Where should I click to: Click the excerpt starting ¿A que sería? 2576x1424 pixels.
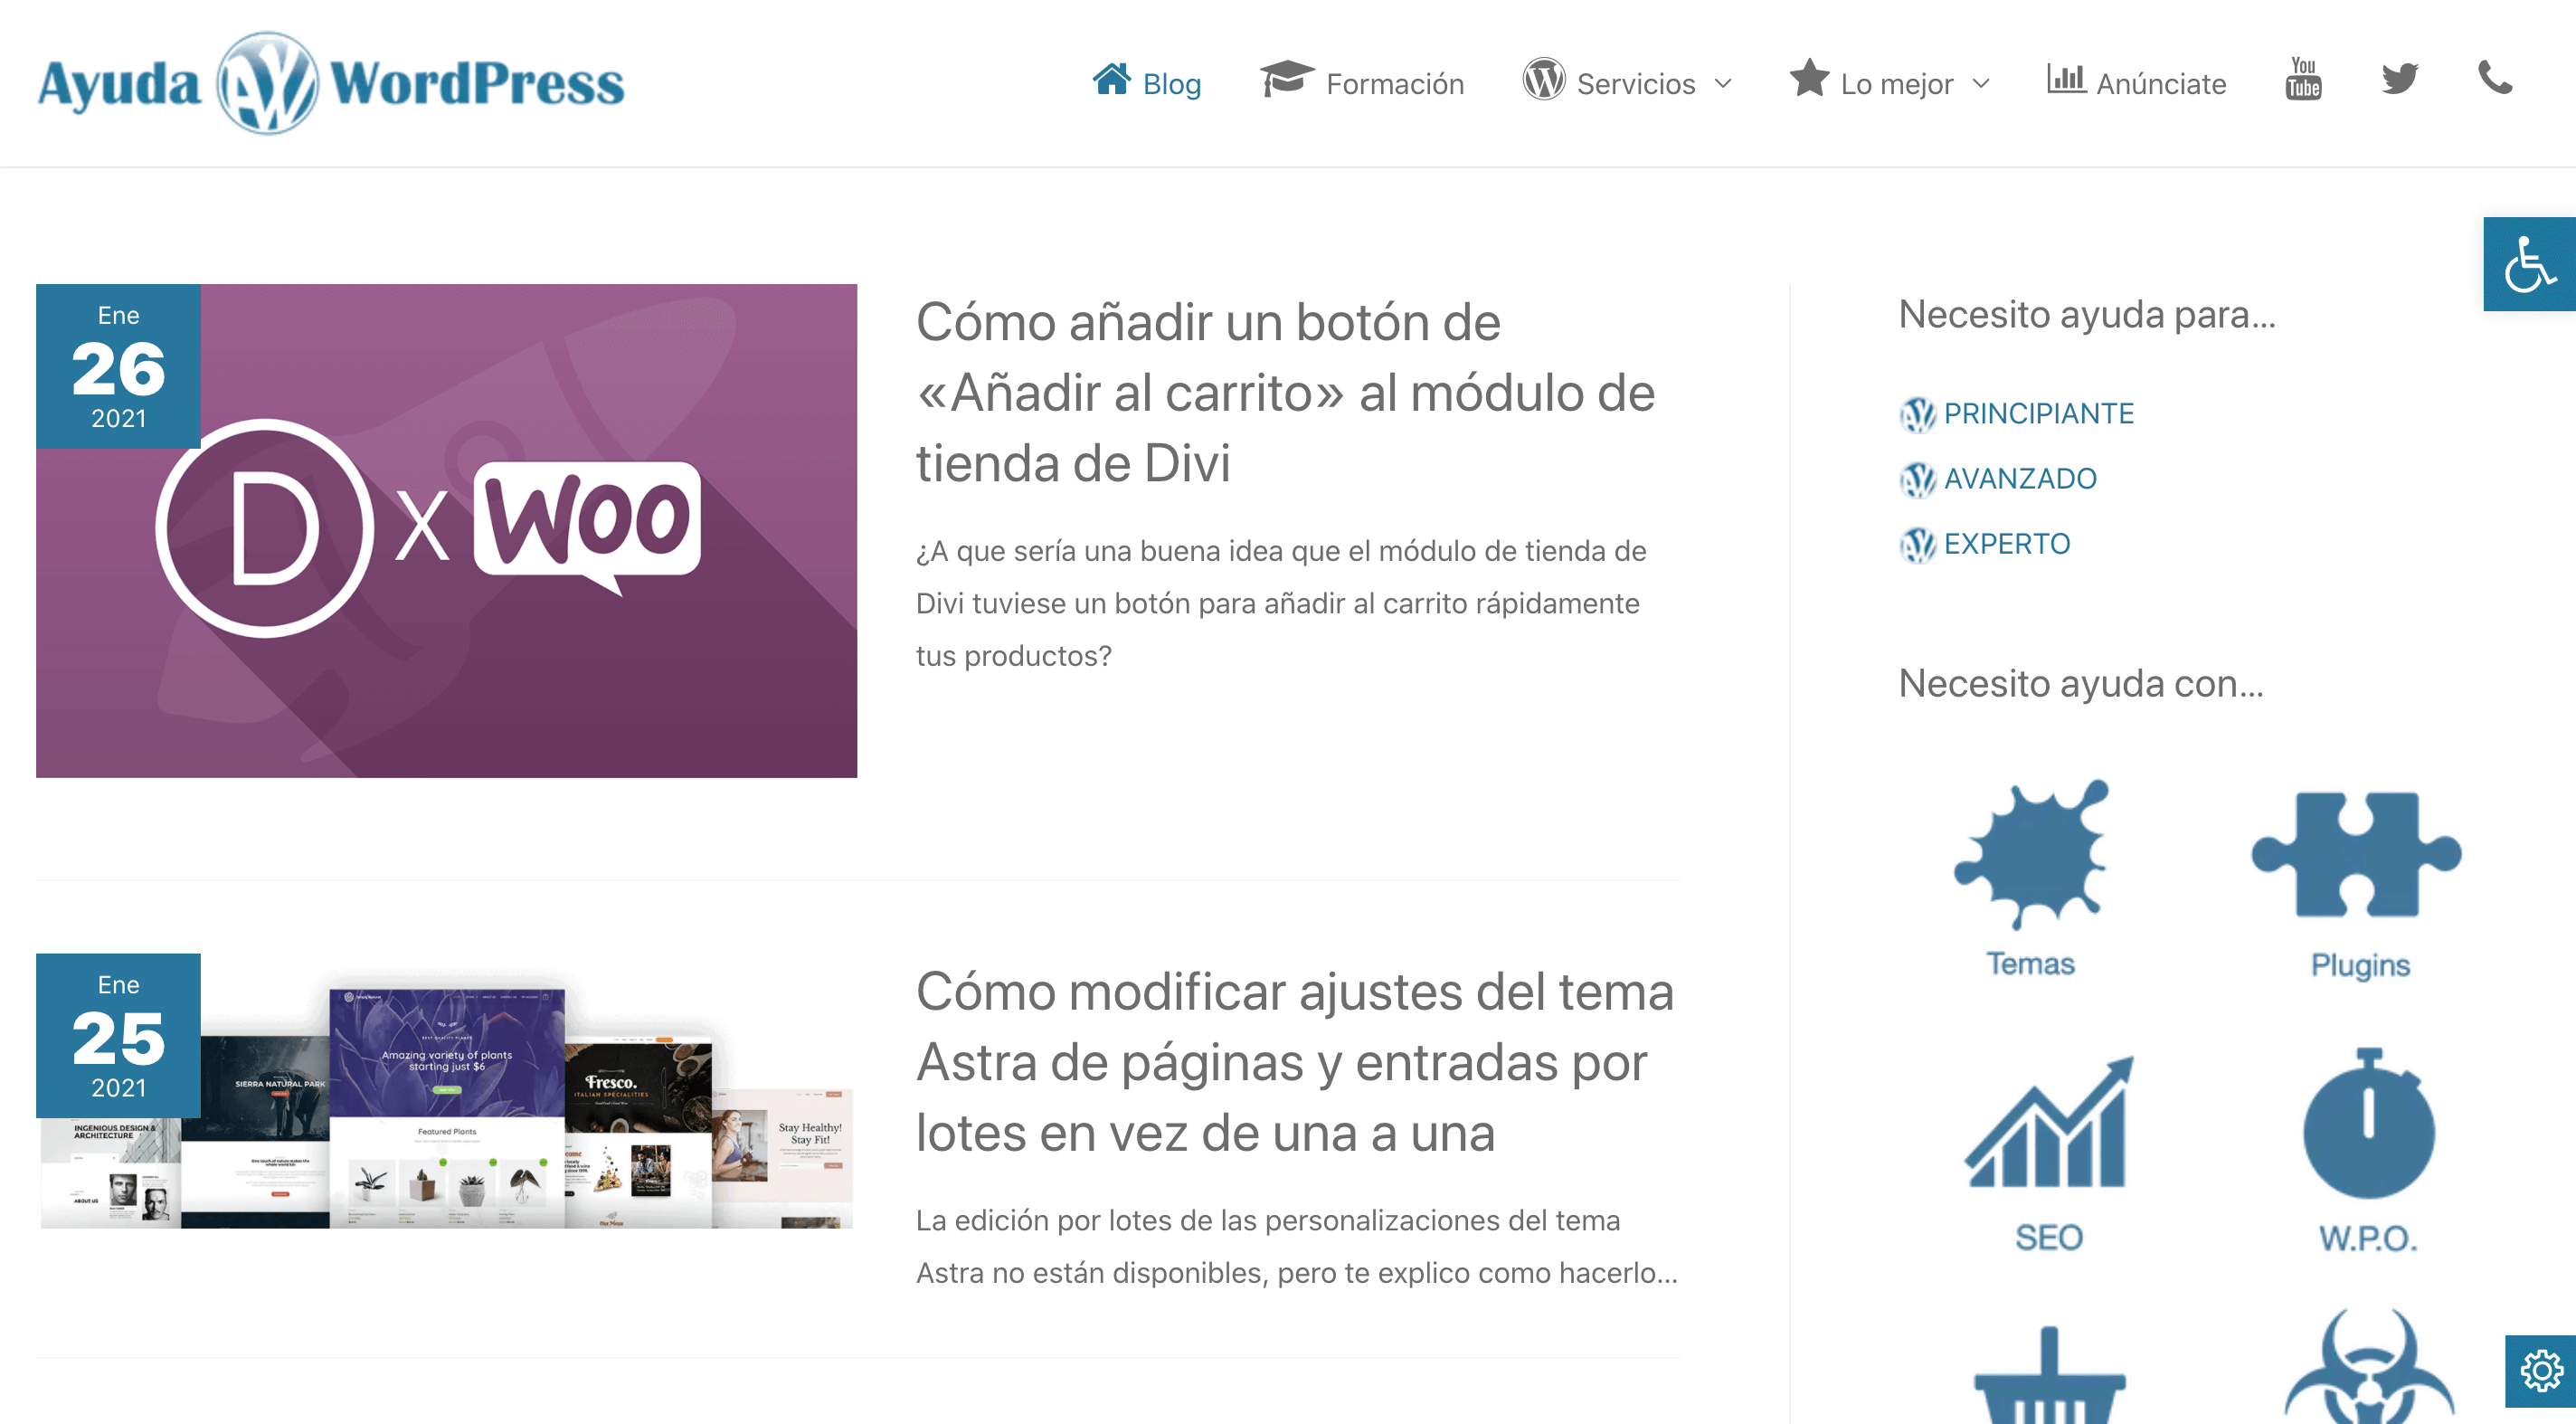1281,603
